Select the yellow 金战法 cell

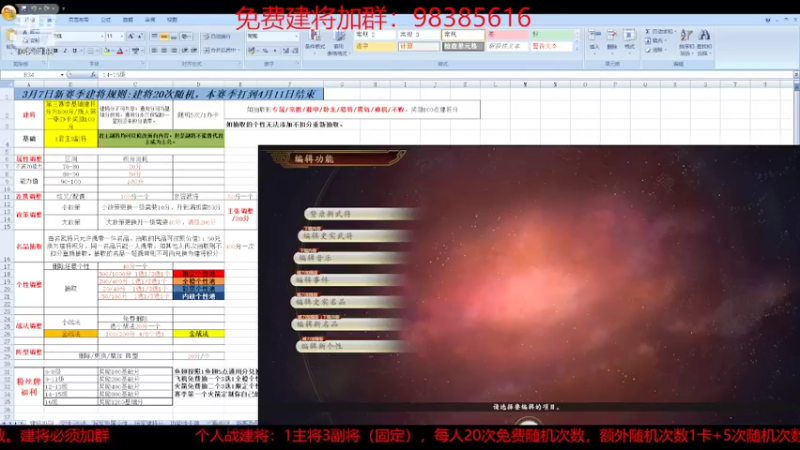tap(198, 334)
